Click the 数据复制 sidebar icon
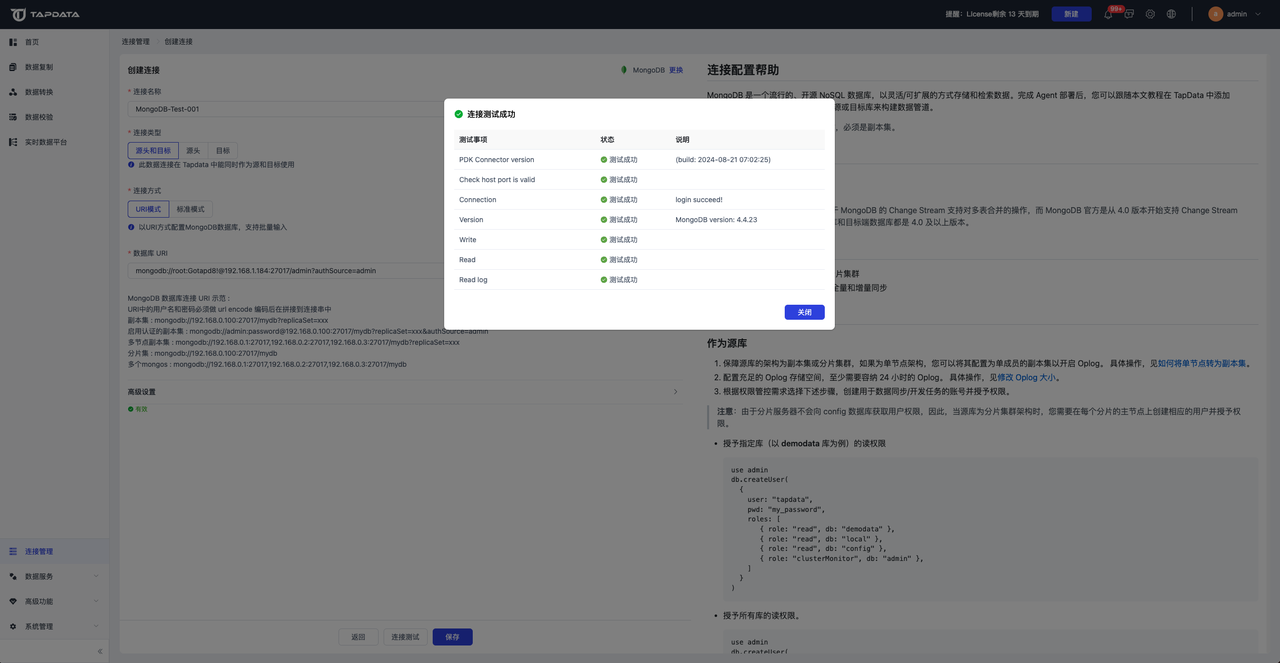This screenshot has width=1280, height=663. (x=13, y=67)
